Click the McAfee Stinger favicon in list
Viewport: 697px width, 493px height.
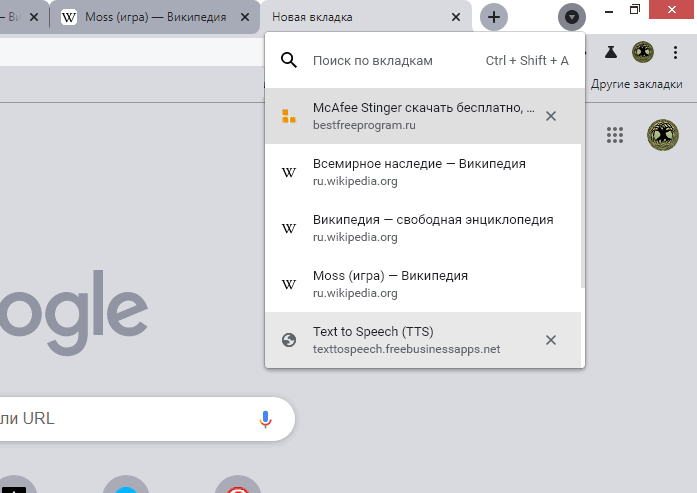point(289,116)
